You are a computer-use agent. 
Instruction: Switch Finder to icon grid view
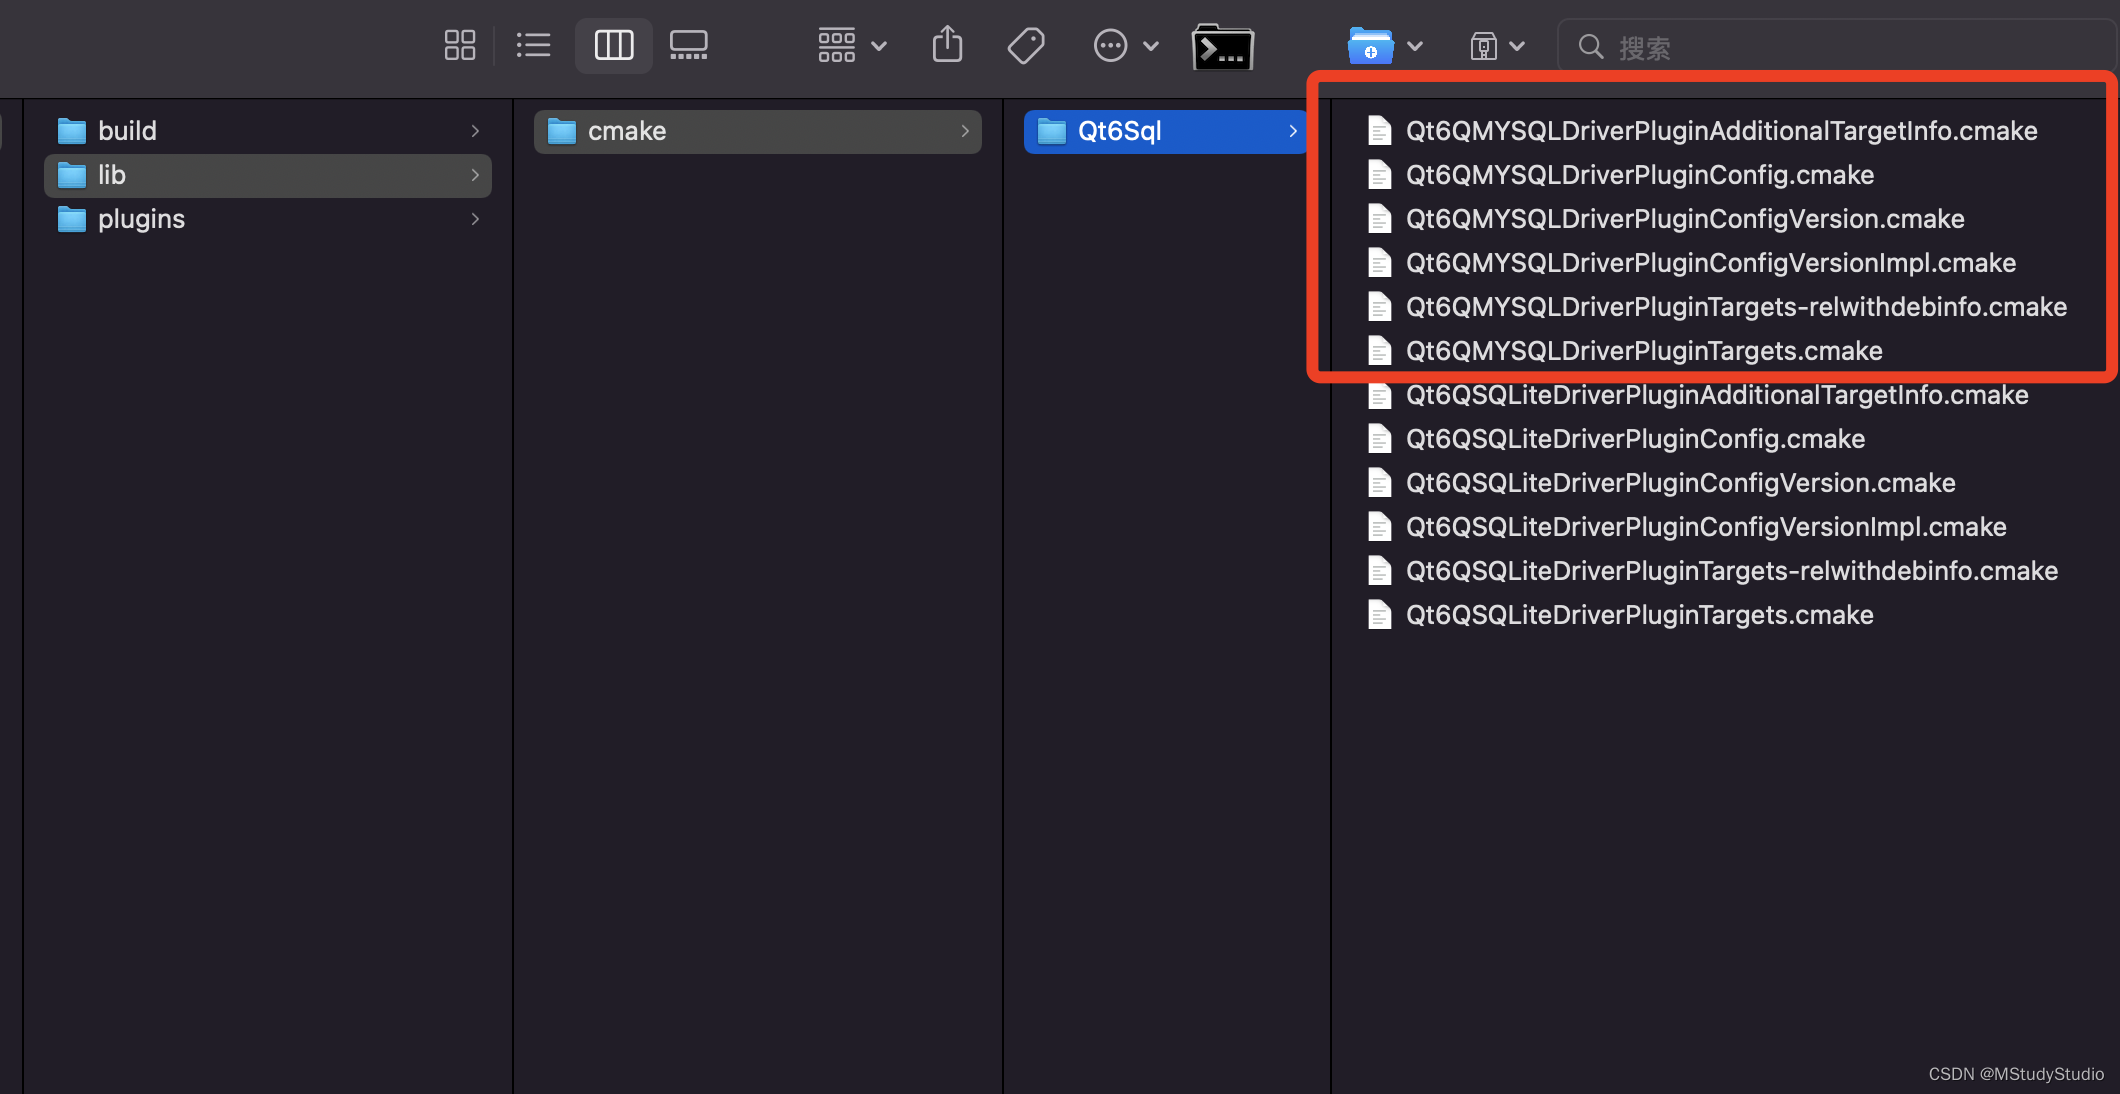click(x=460, y=45)
